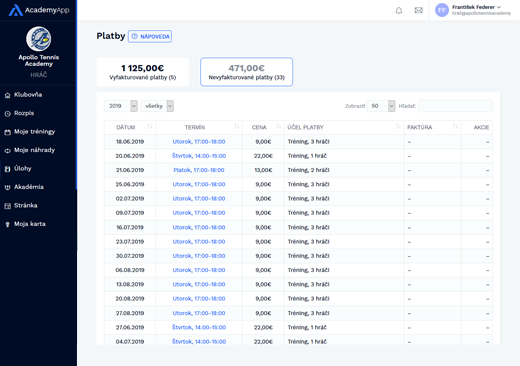Sort by Termín column arrows
Image resolution: width=520 pixels, height=366 pixels.
(x=237, y=126)
